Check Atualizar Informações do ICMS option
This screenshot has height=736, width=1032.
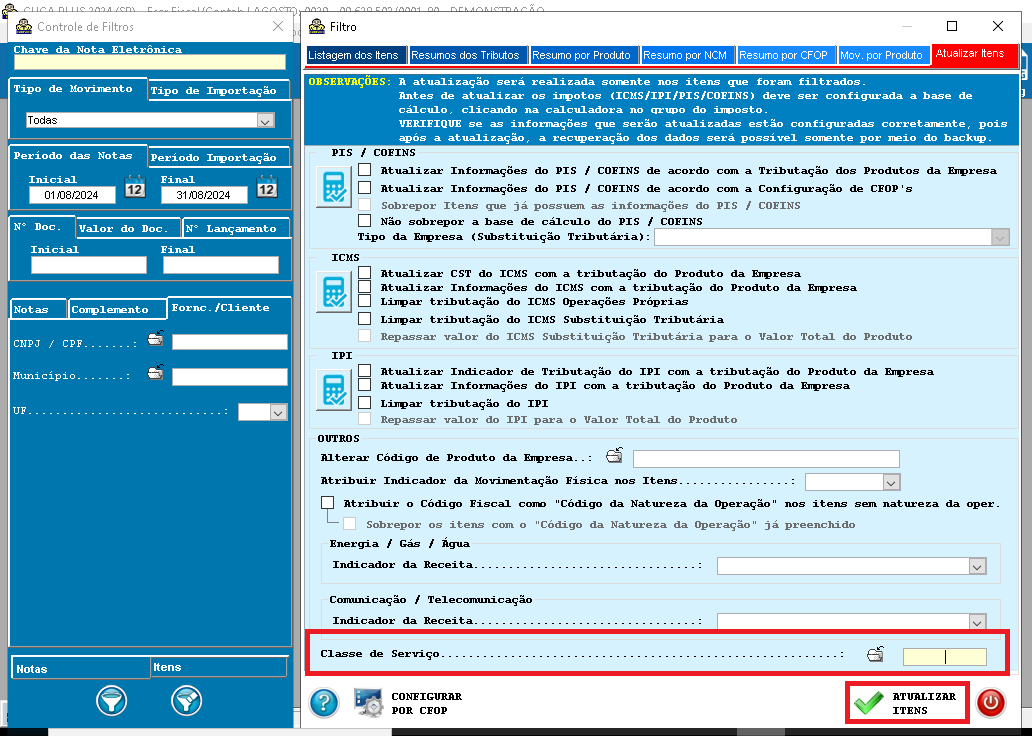click(x=365, y=287)
